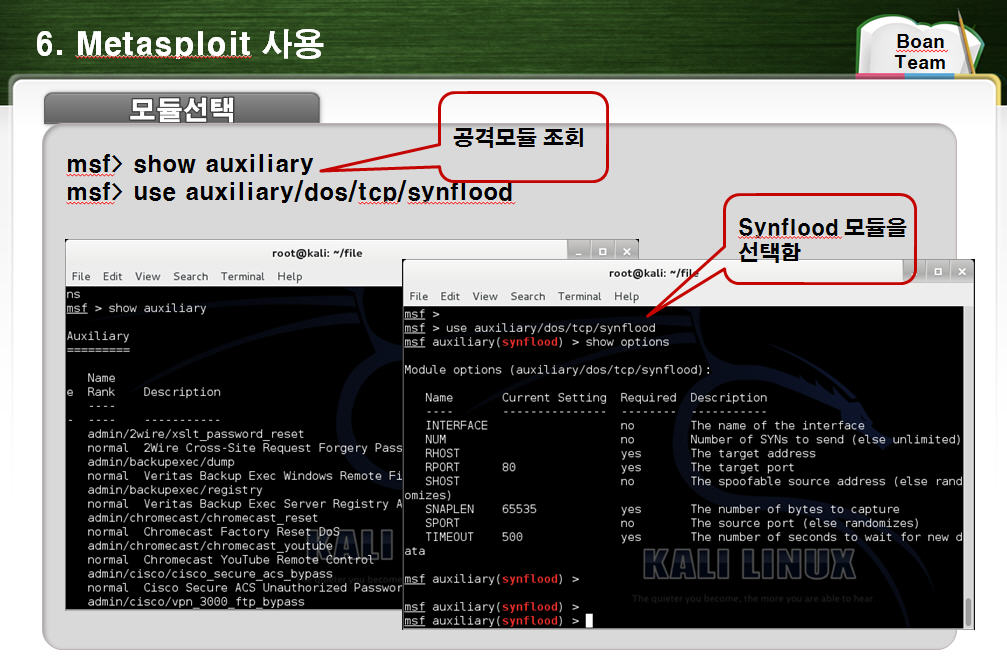Click slide heading '6. Metasploit 사용'

pos(180,44)
